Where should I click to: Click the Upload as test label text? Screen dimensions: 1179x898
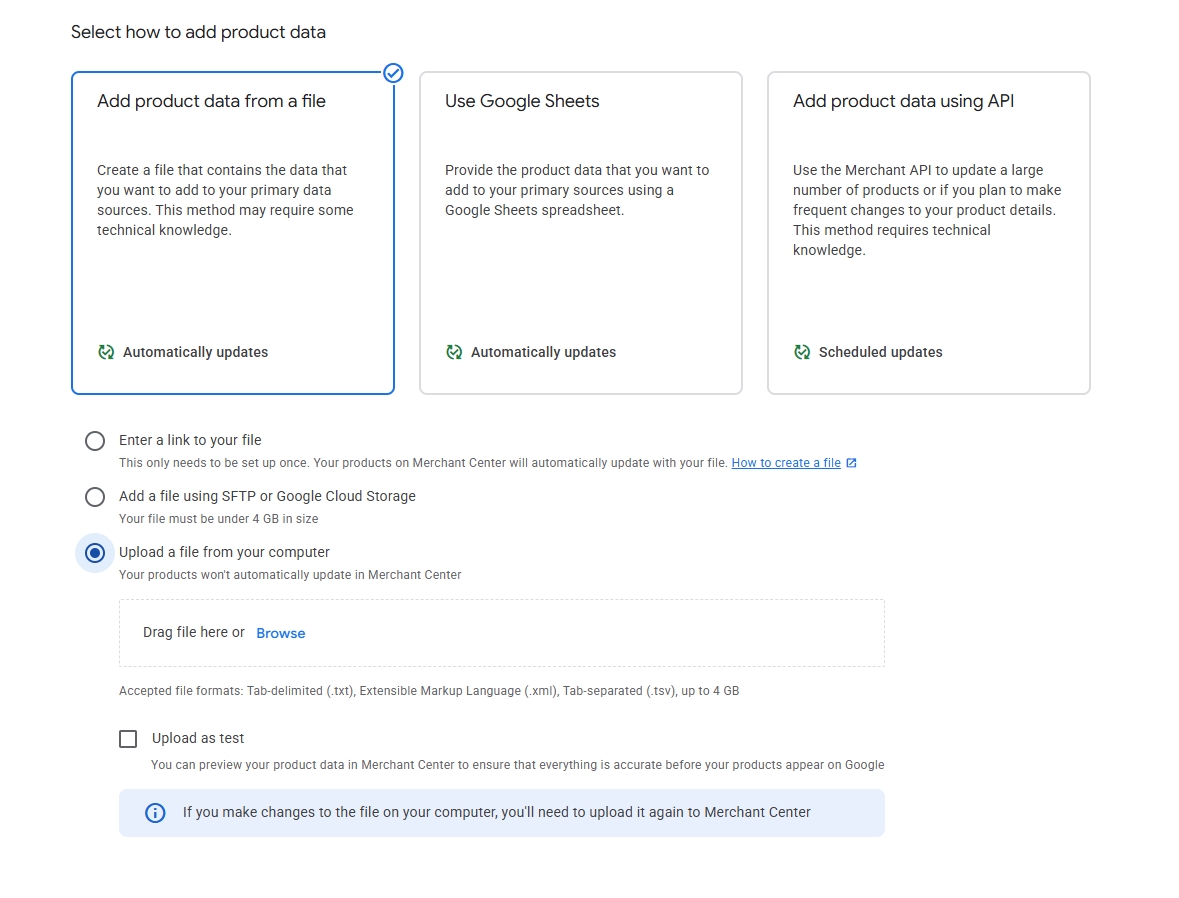tap(196, 738)
